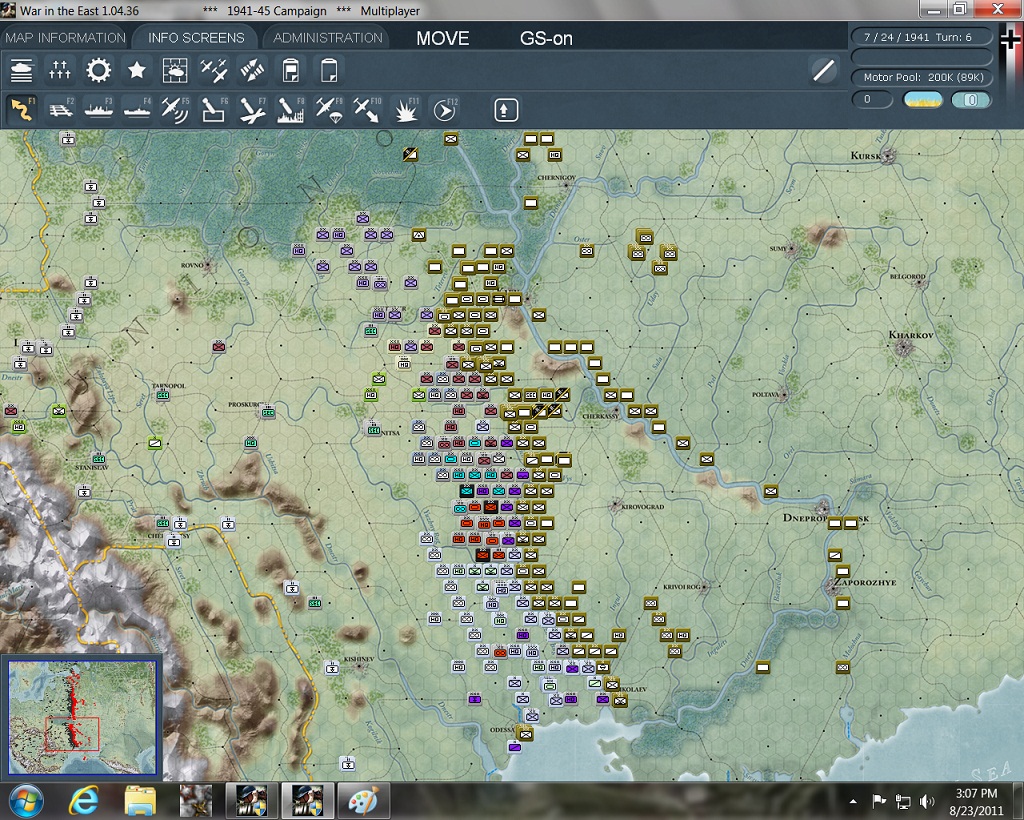Click the Tarnopol city label

coord(169,386)
